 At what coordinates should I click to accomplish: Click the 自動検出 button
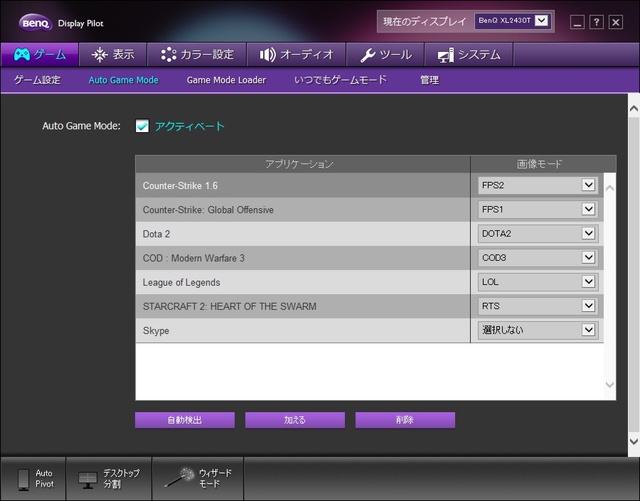[185, 420]
